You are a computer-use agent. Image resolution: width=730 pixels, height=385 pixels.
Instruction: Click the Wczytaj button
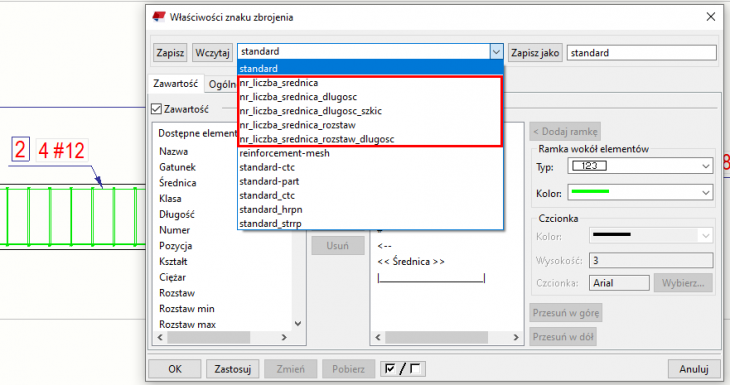[x=212, y=53]
